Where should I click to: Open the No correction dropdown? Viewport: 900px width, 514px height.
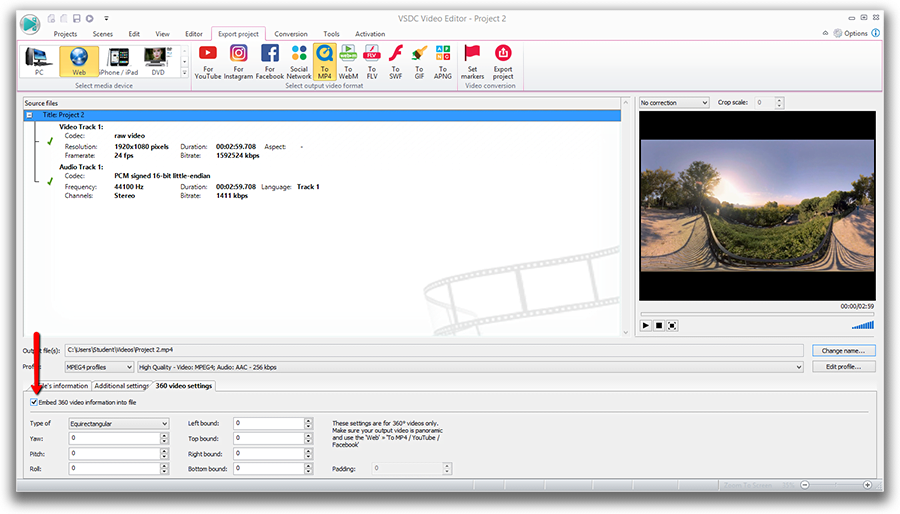click(674, 103)
